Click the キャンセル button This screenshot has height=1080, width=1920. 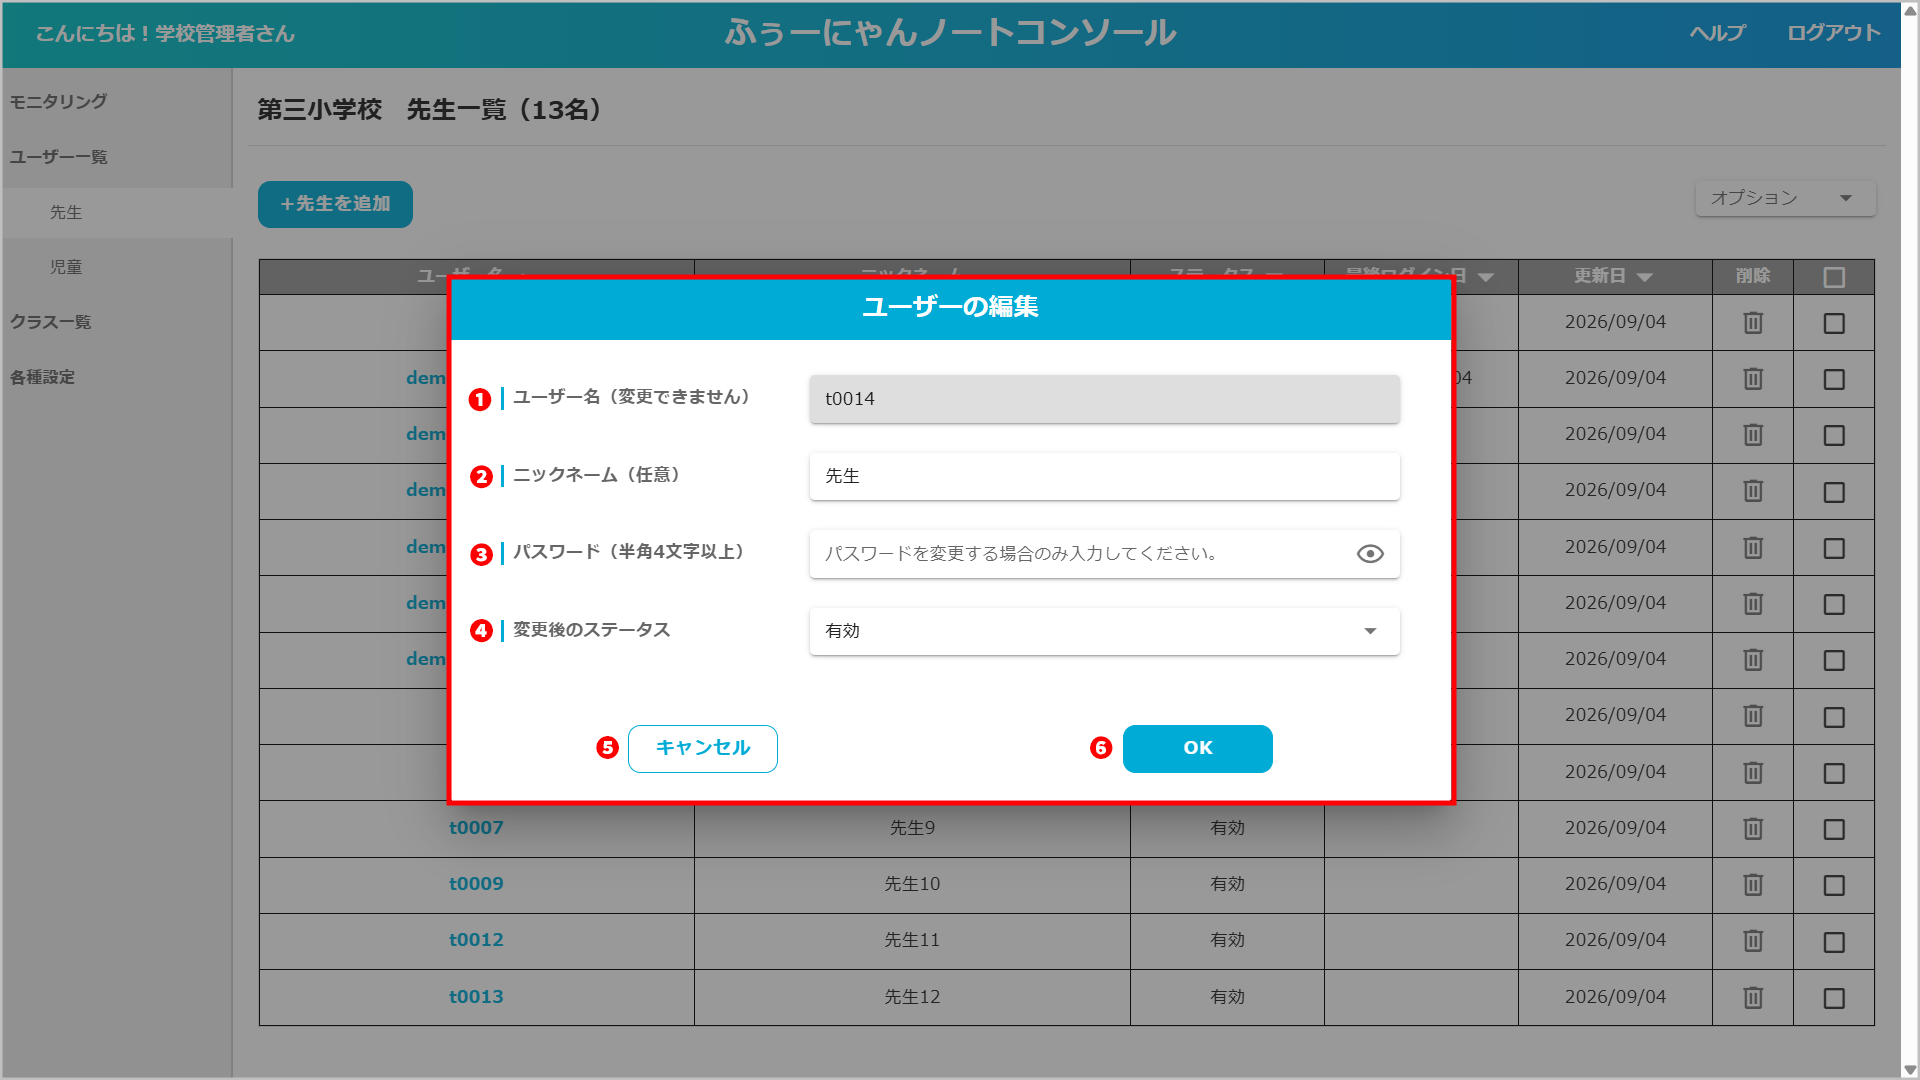tap(703, 748)
